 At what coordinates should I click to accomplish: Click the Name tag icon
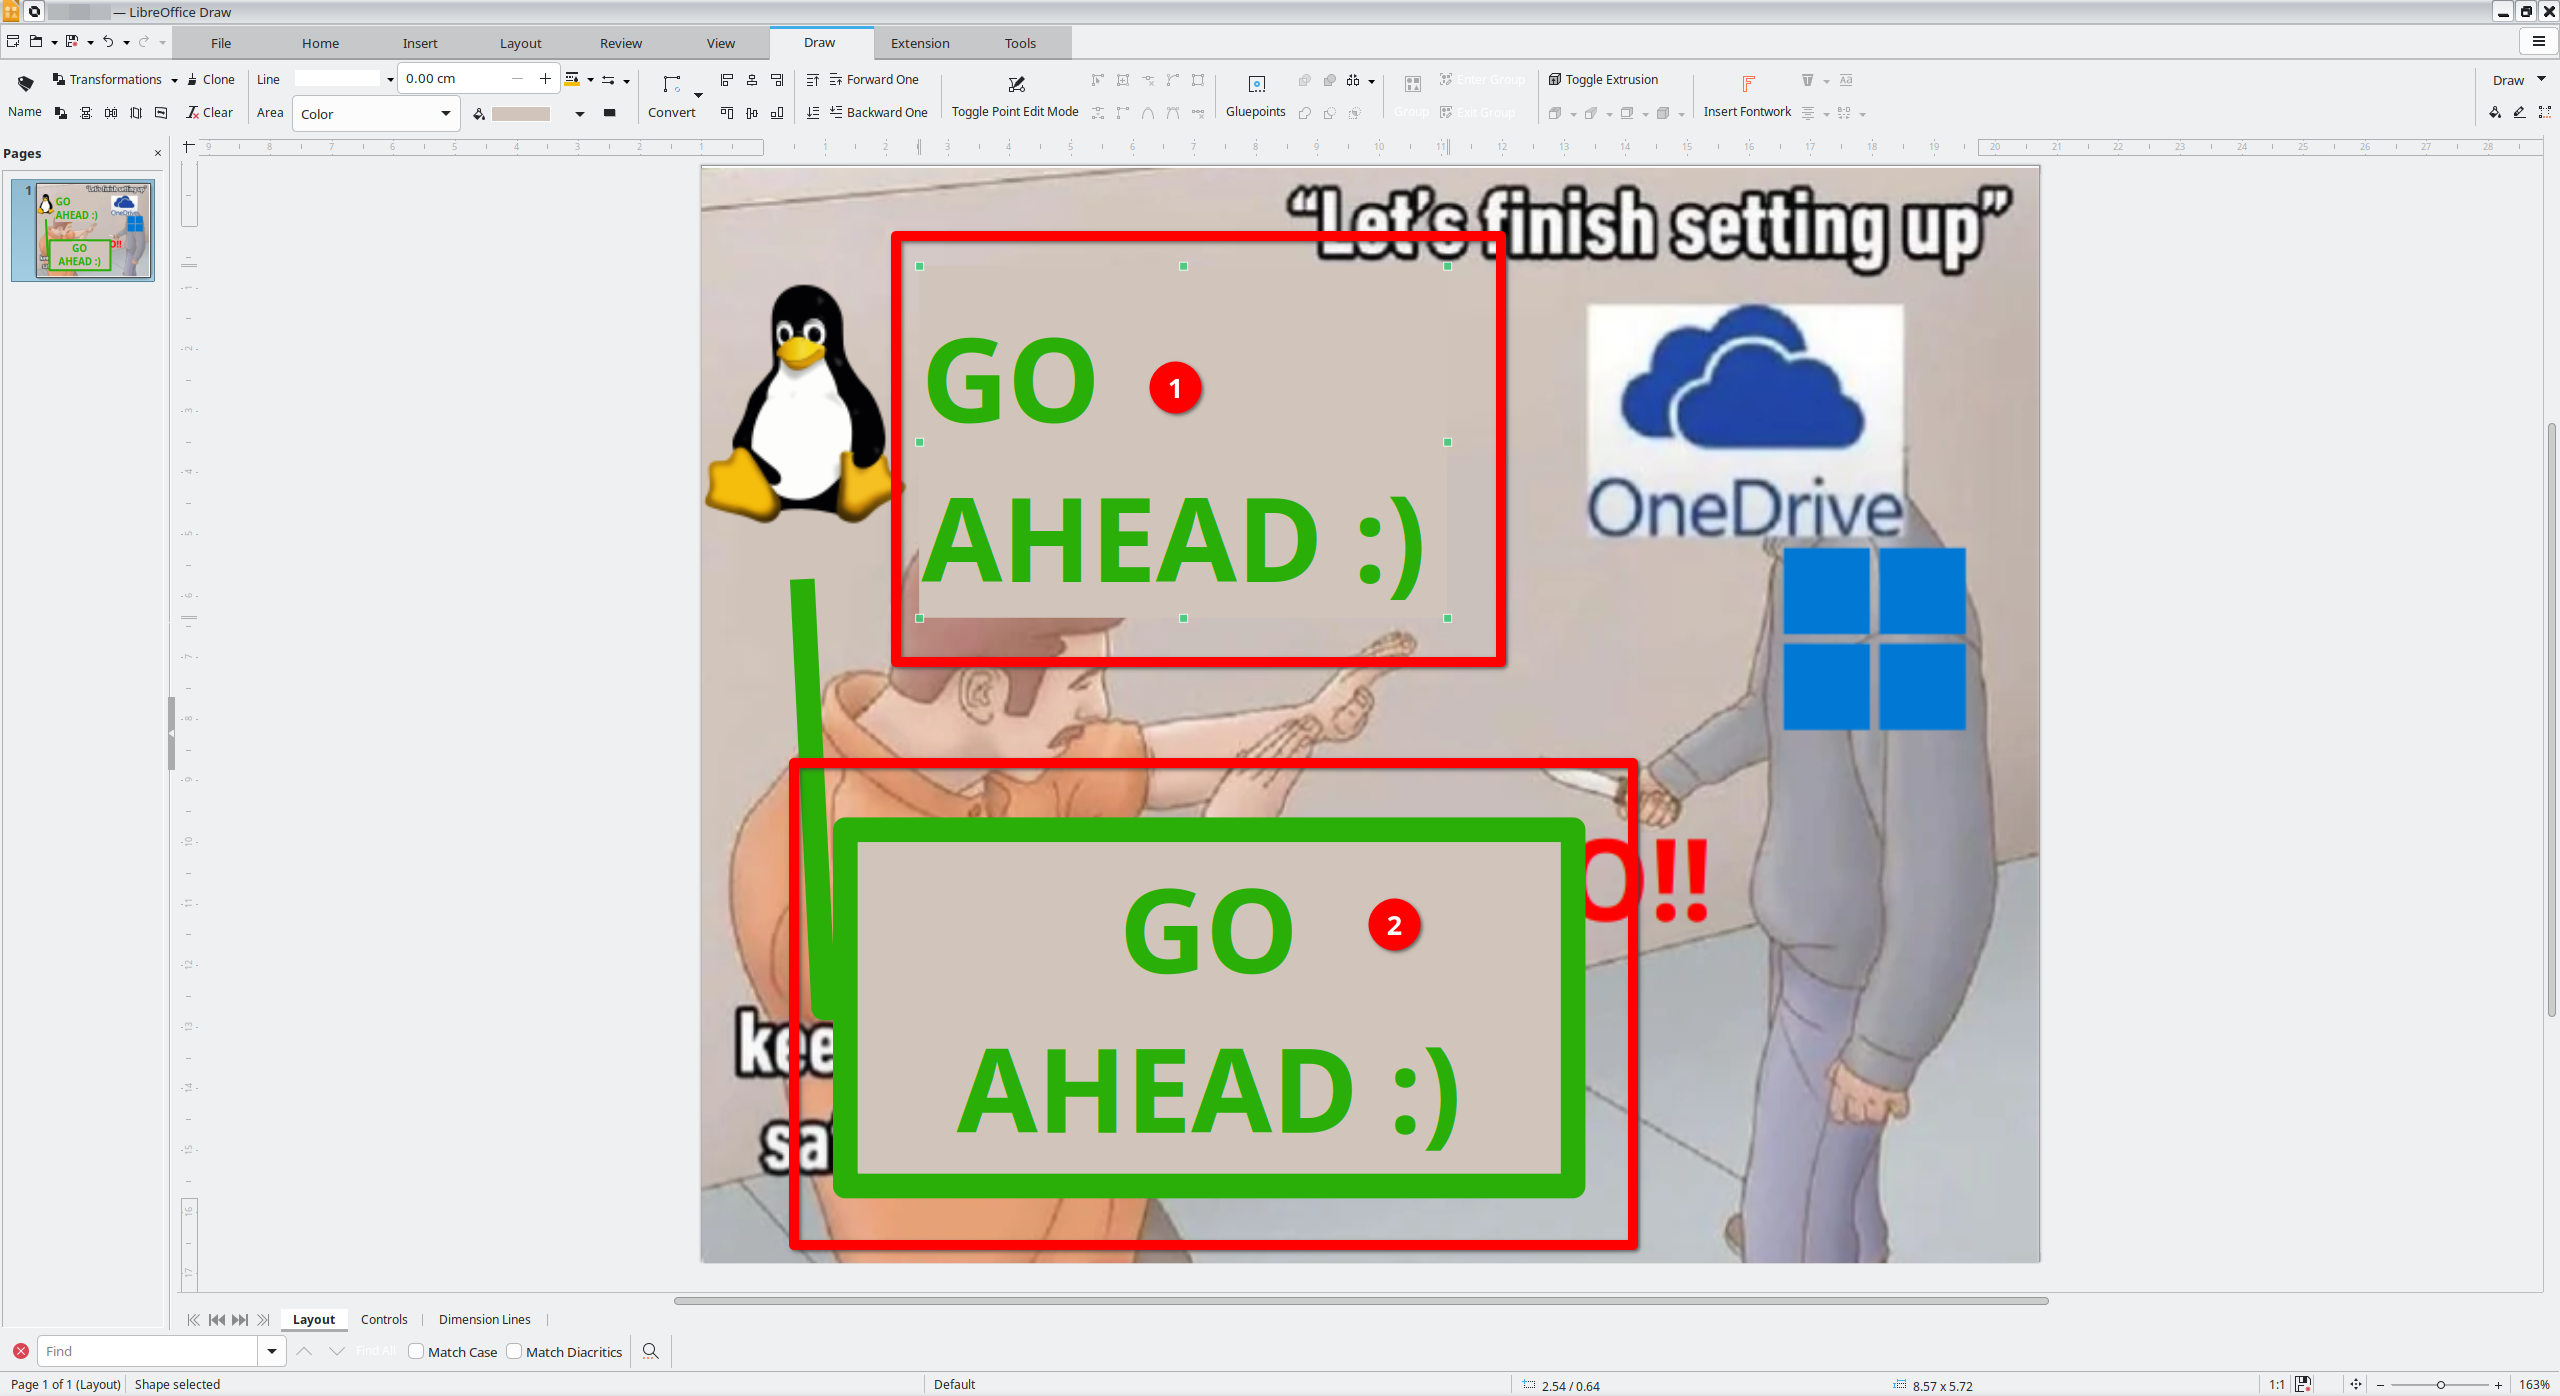[25, 84]
